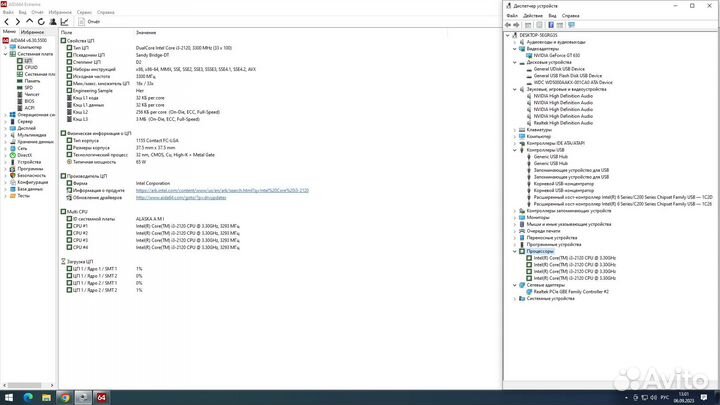Expand the Устройства node in AIDA64 tree
Image resolution: width=720 pixels, height=405 pixels.
6,162
